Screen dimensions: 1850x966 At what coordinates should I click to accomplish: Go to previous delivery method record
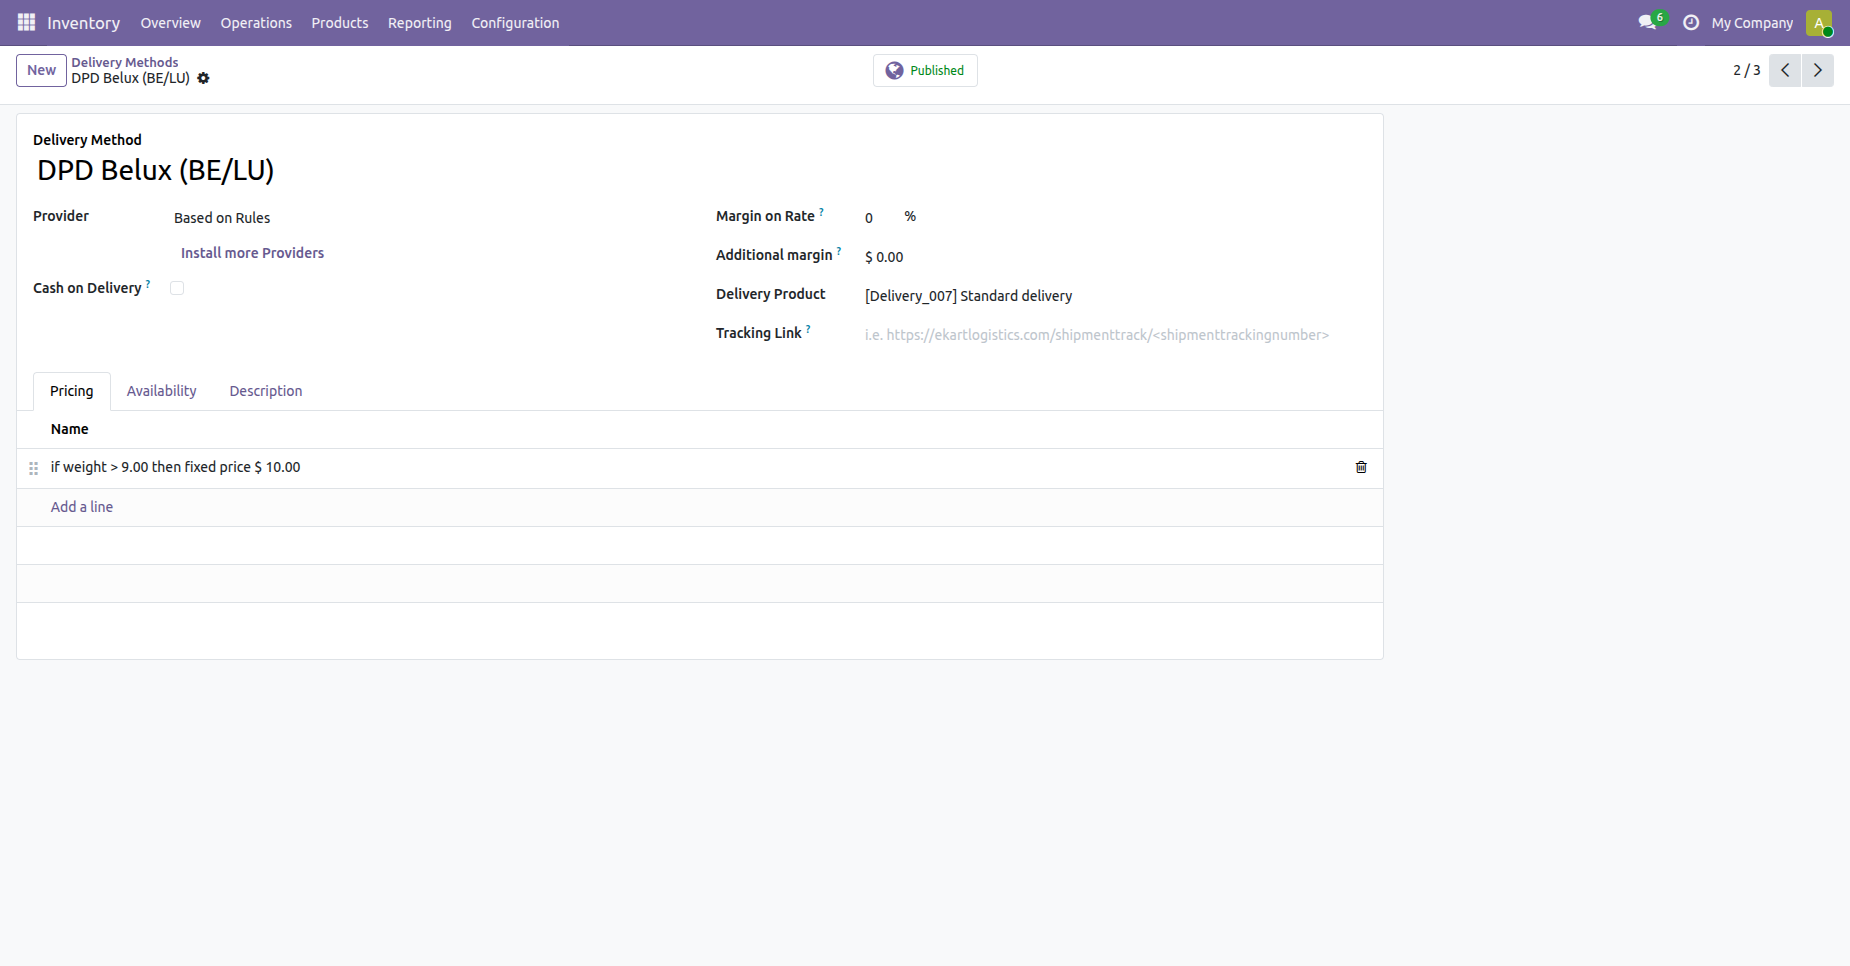pos(1785,70)
